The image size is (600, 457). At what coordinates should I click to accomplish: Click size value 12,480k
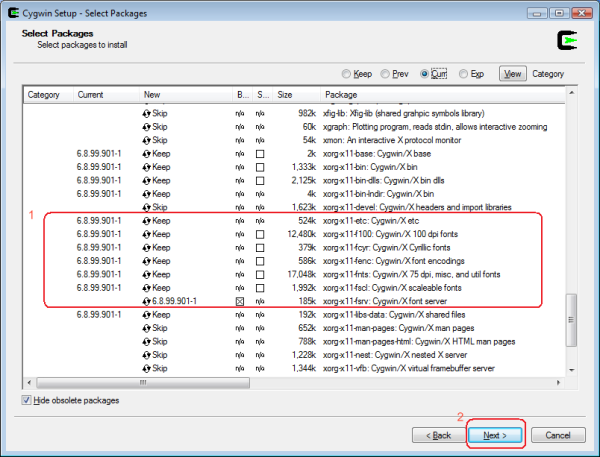(x=302, y=234)
